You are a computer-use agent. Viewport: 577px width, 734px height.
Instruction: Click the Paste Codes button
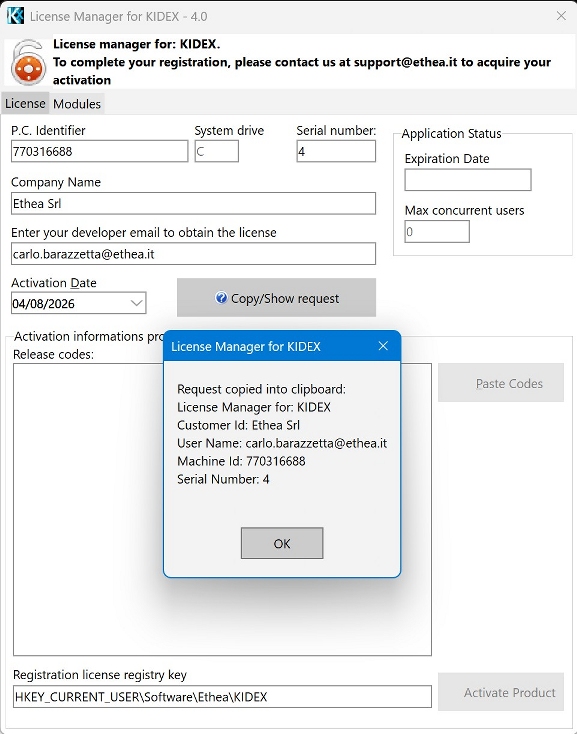pos(501,383)
